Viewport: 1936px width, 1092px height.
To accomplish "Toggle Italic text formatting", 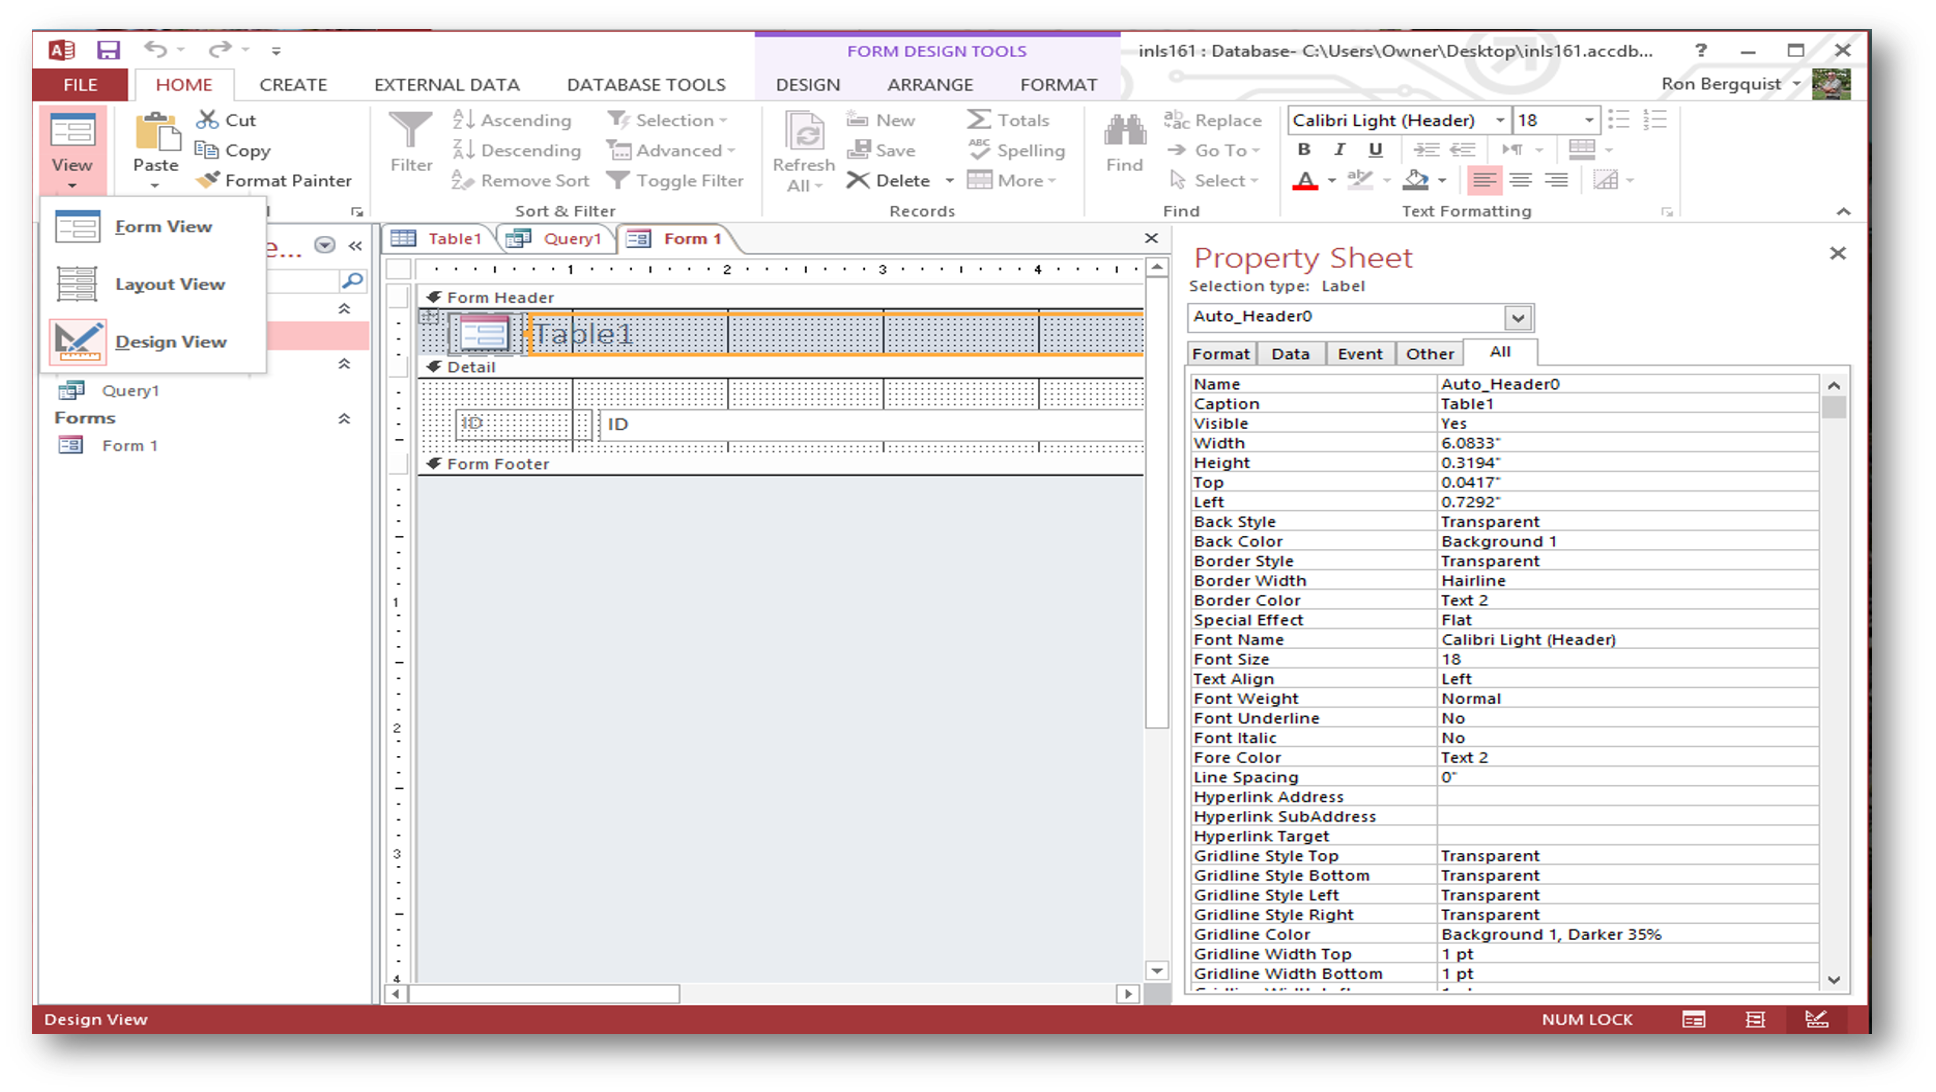I will 1339,150.
